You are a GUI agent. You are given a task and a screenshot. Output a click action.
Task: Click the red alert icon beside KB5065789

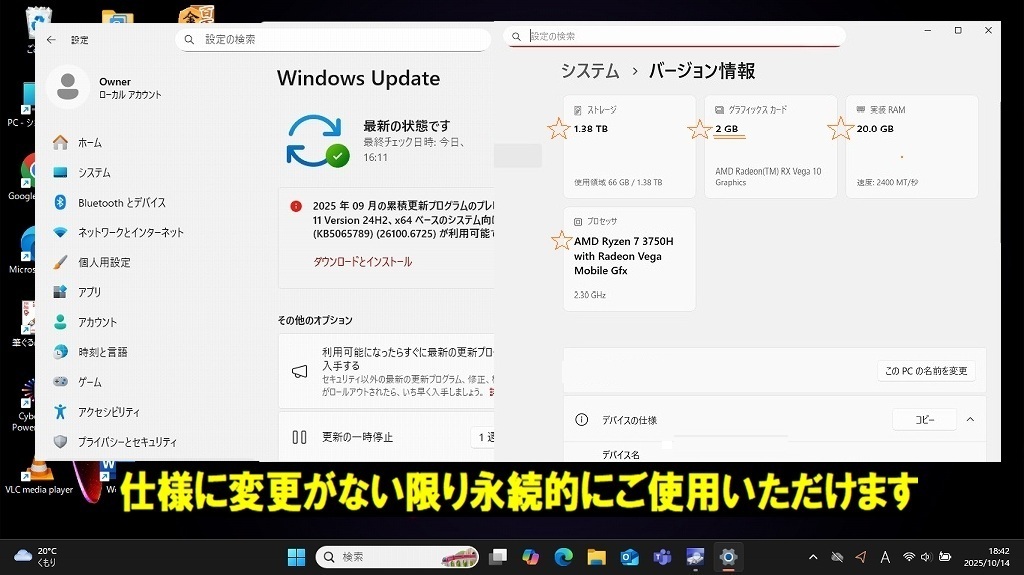(296, 206)
